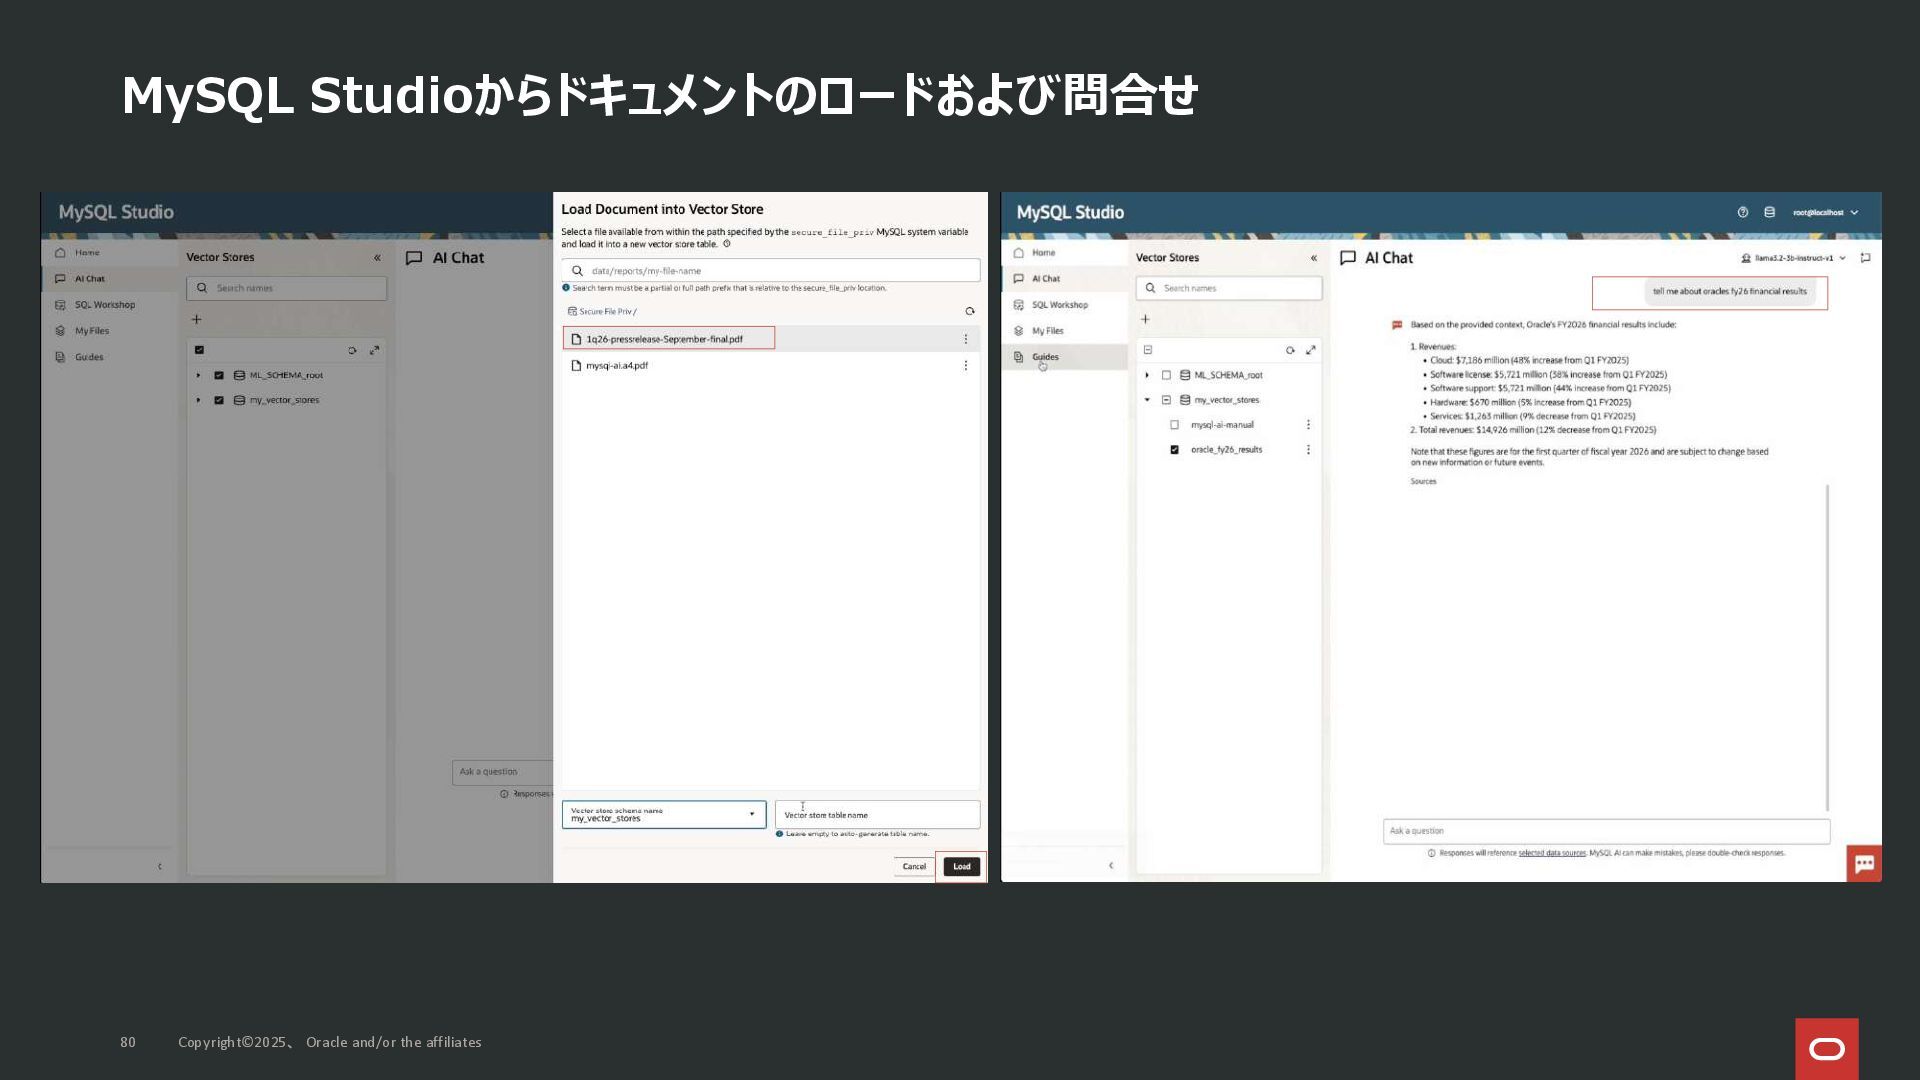Click the help icon in right header
The height and width of the screenshot is (1080, 1920).
coord(1743,212)
